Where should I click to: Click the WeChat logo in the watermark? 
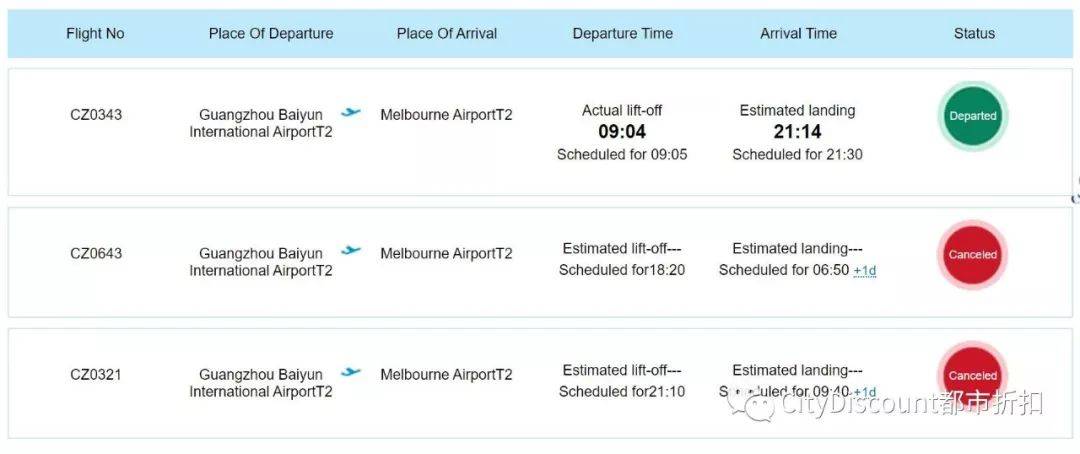pyautogui.click(x=751, y=406)
